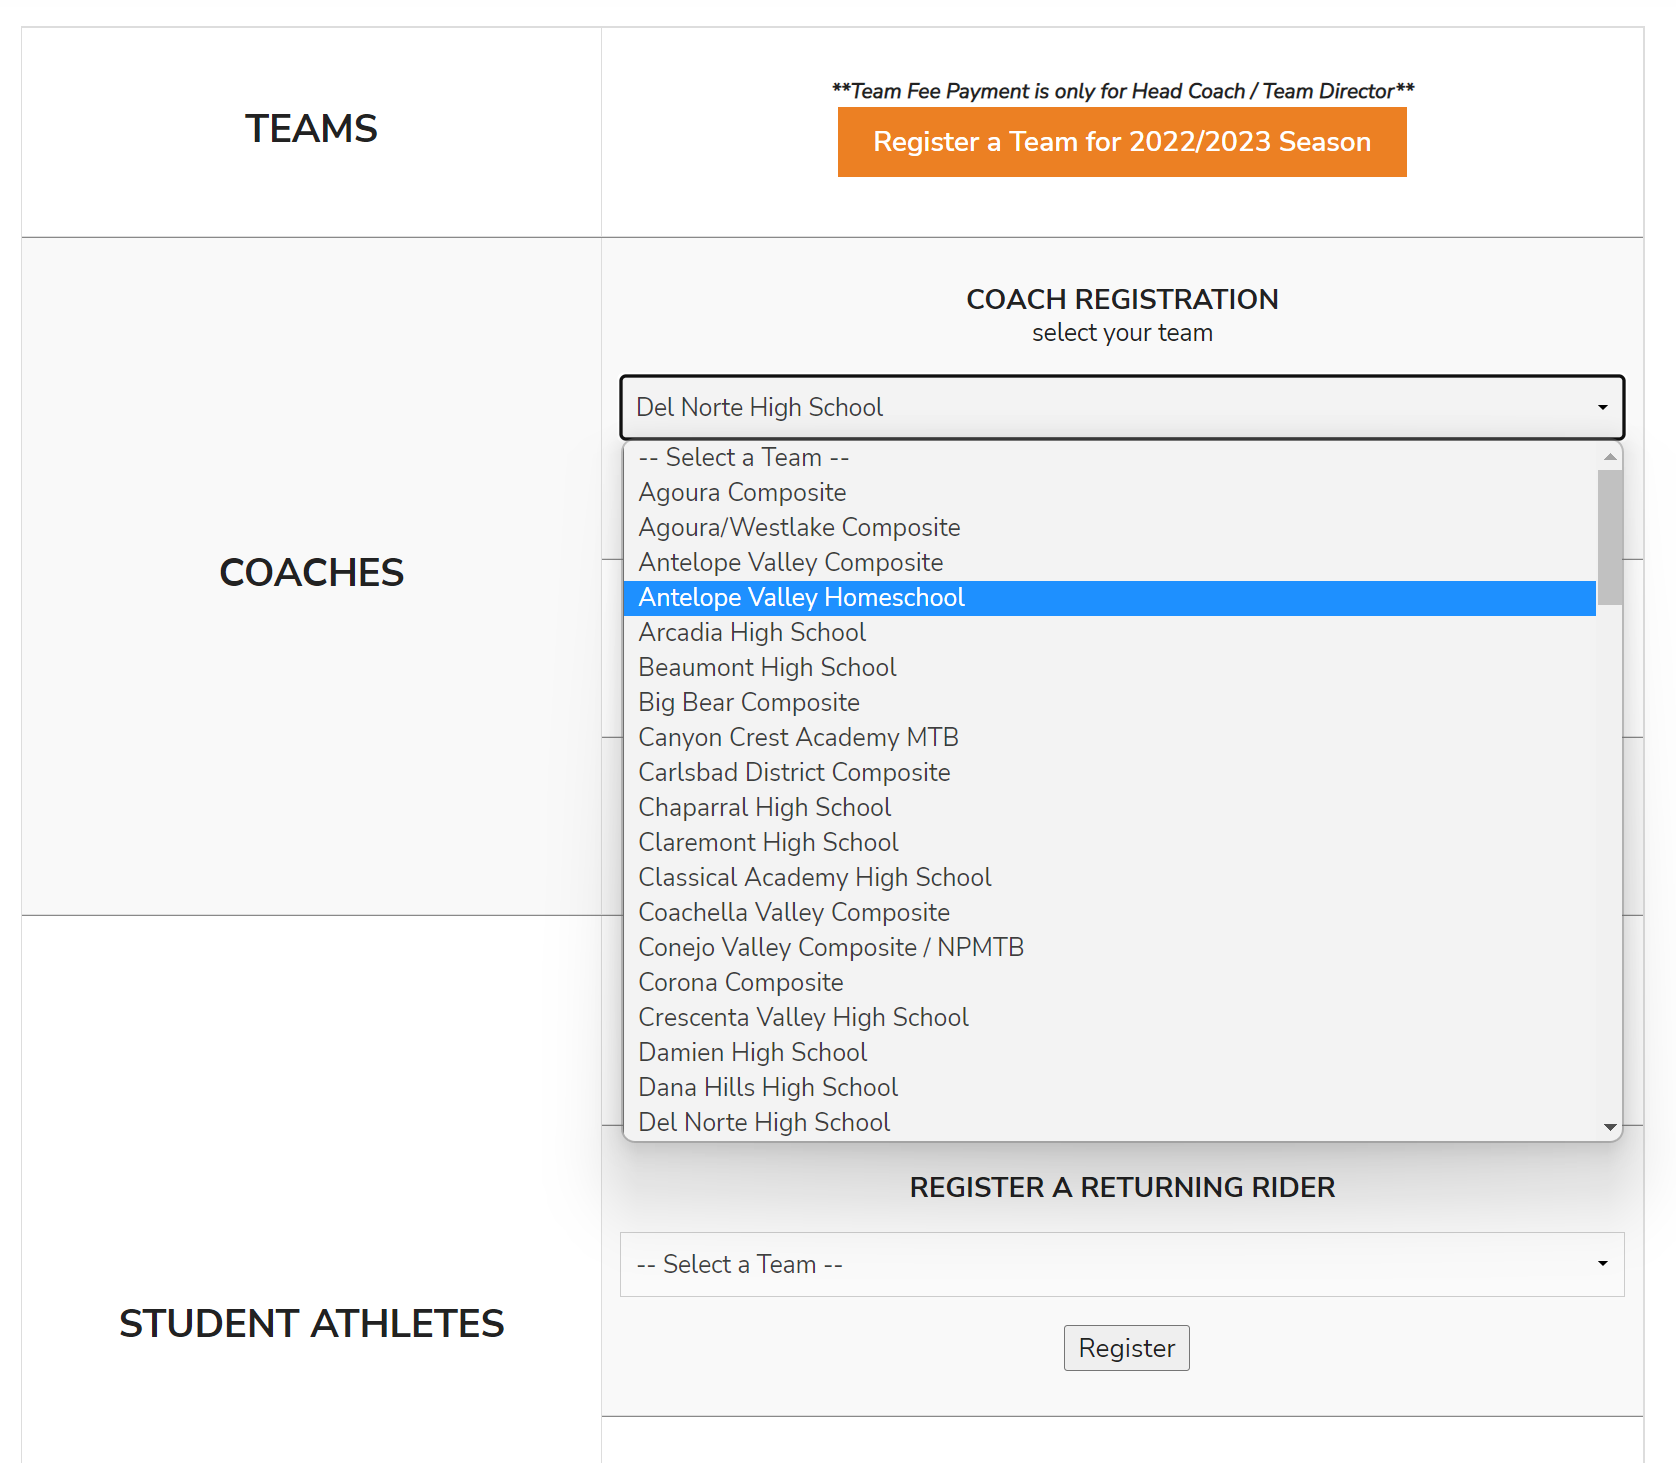Click the team list scrollbar thumb
The image size is (1676, 1463).
tap(1609, 538)
